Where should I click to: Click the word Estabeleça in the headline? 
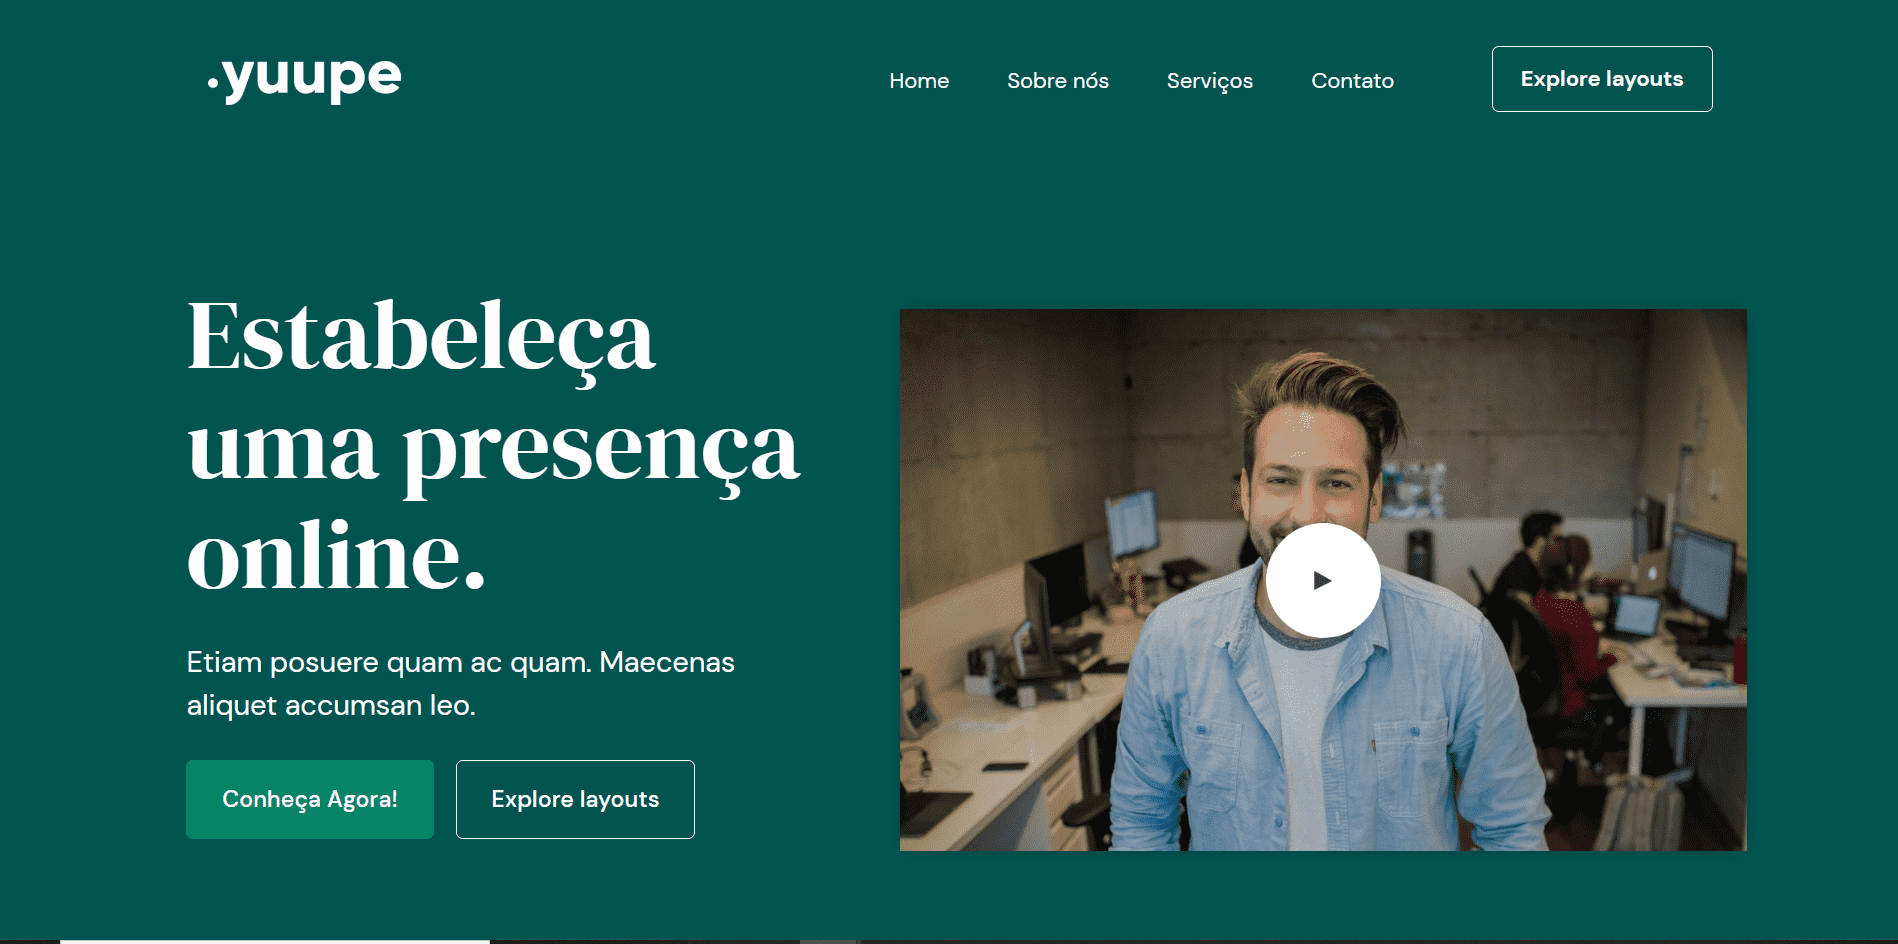pos(421,338)
